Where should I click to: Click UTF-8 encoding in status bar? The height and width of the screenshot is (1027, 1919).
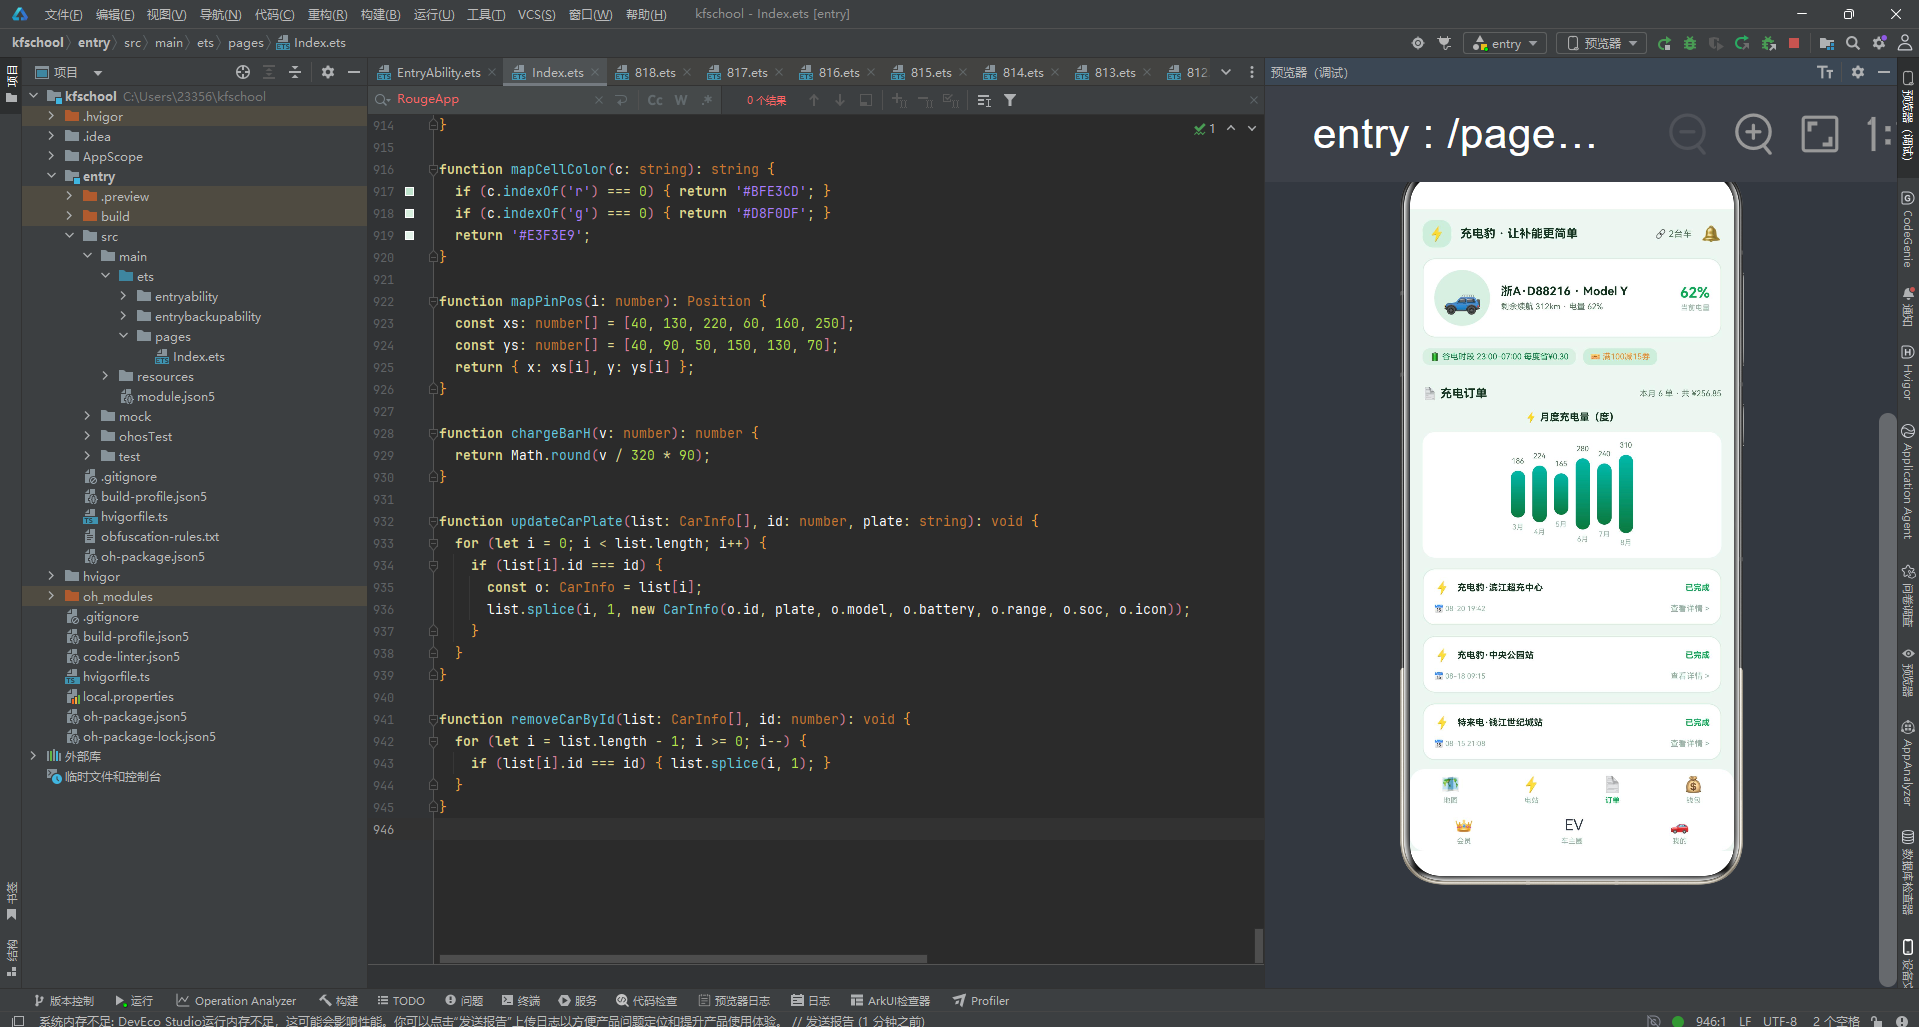(1780, 1020)
